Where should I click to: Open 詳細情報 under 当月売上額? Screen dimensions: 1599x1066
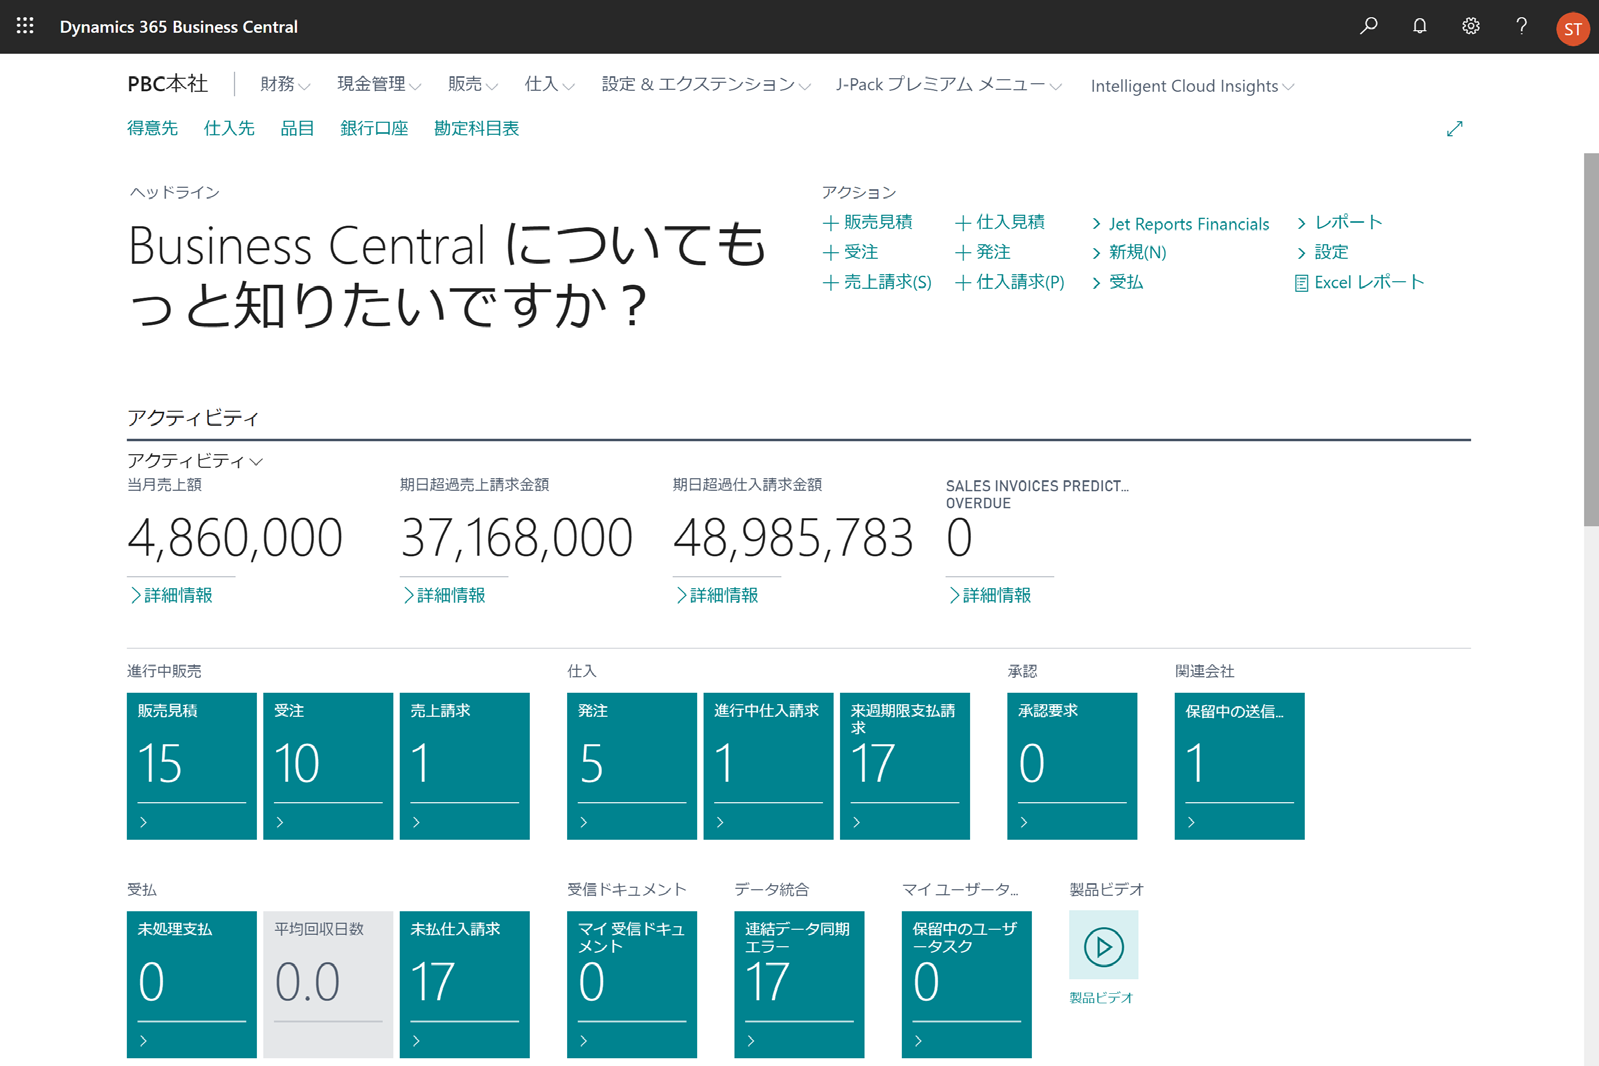click(171, 595)
